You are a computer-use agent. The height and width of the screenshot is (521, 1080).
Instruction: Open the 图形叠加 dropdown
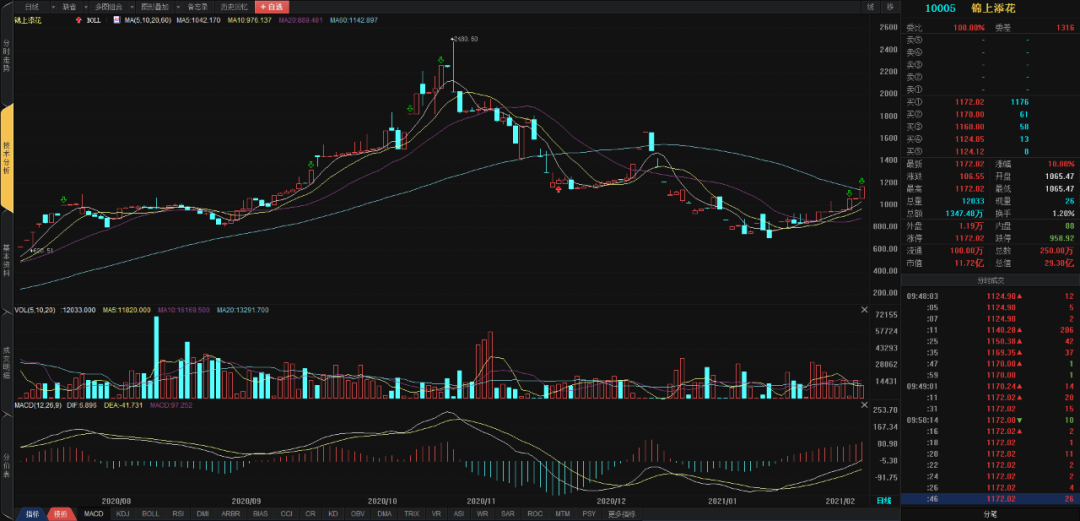[154, 7]
